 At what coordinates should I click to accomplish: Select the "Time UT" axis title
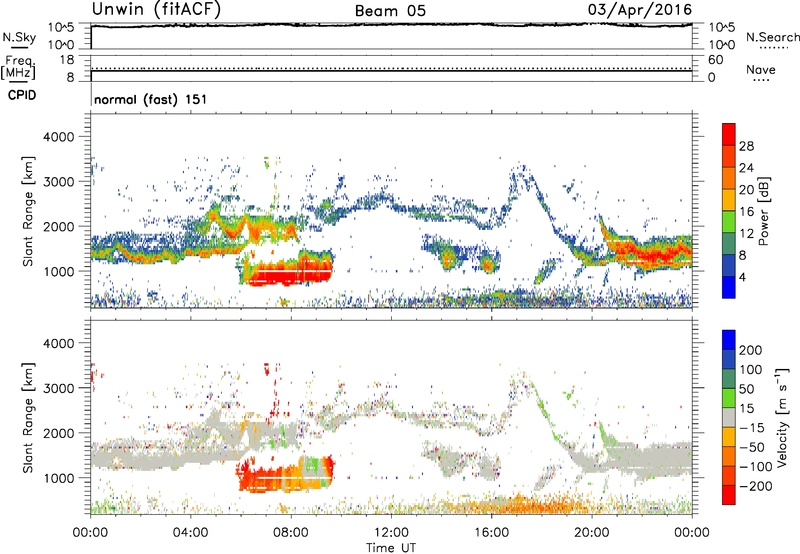(x=391, y=548)
